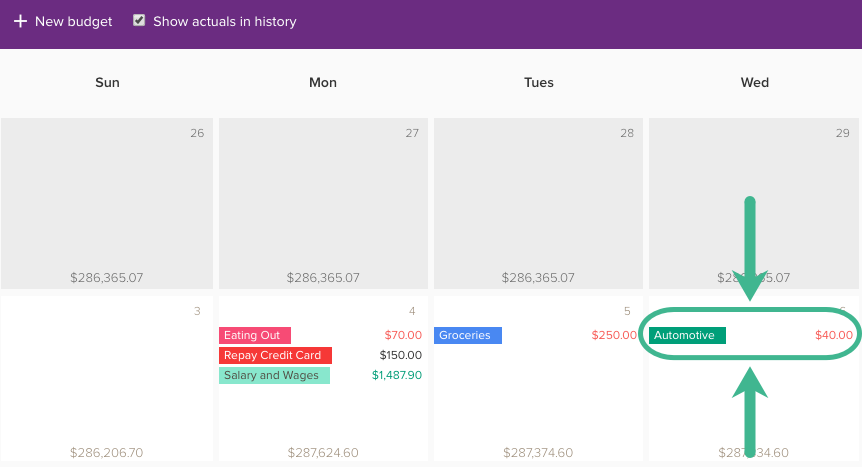Click the Tues column header
Image resolution: width=862 pixels, height=468 pixels.
click(539, 82)
